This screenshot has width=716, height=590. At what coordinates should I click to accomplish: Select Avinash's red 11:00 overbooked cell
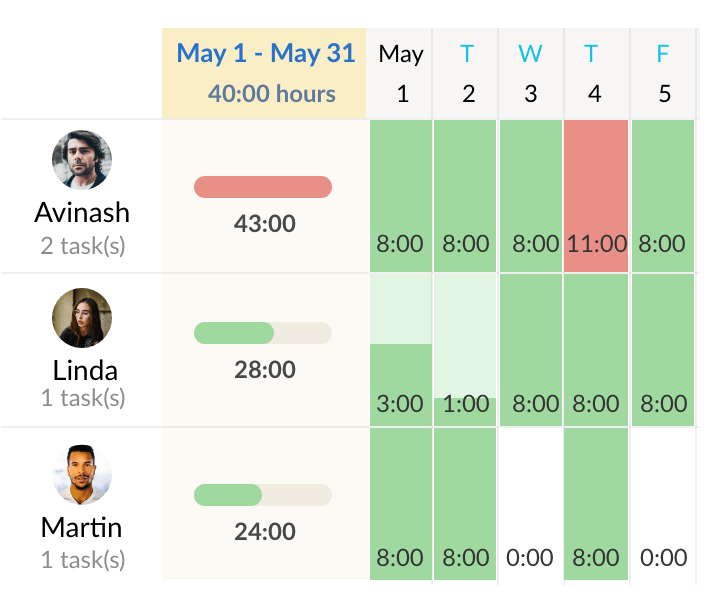tap(596, 196)
